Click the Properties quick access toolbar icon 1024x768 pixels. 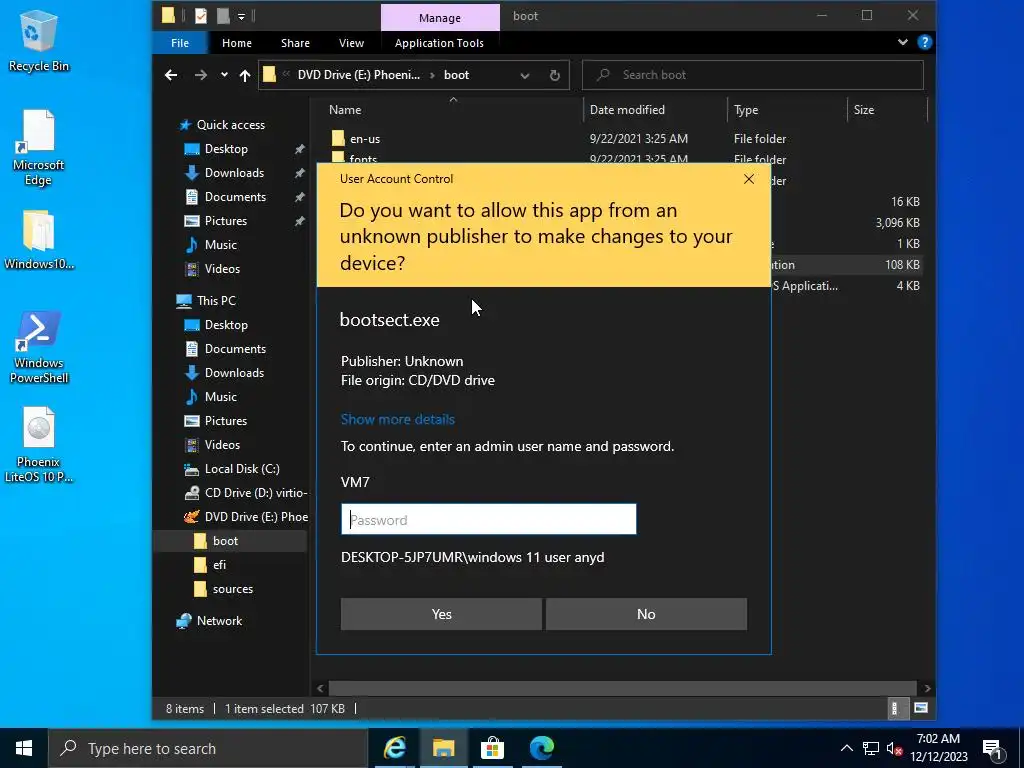click(200, 16)
